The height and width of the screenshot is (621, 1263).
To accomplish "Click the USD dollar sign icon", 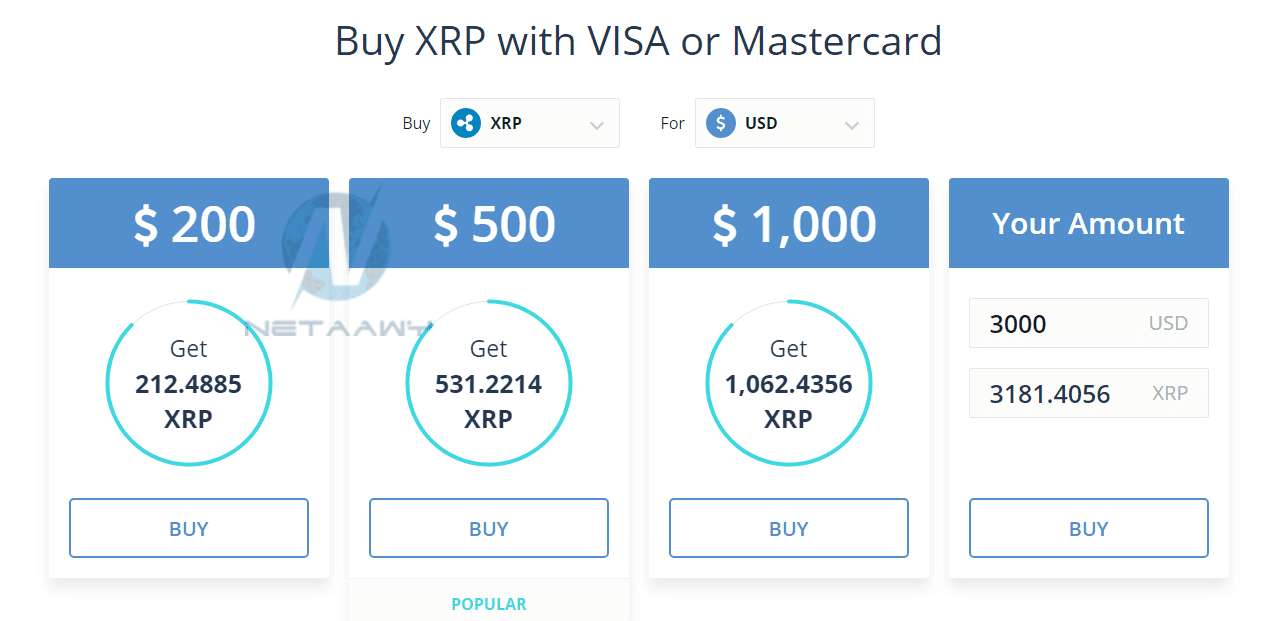I will pyautogui.click(x=721, y=124).
